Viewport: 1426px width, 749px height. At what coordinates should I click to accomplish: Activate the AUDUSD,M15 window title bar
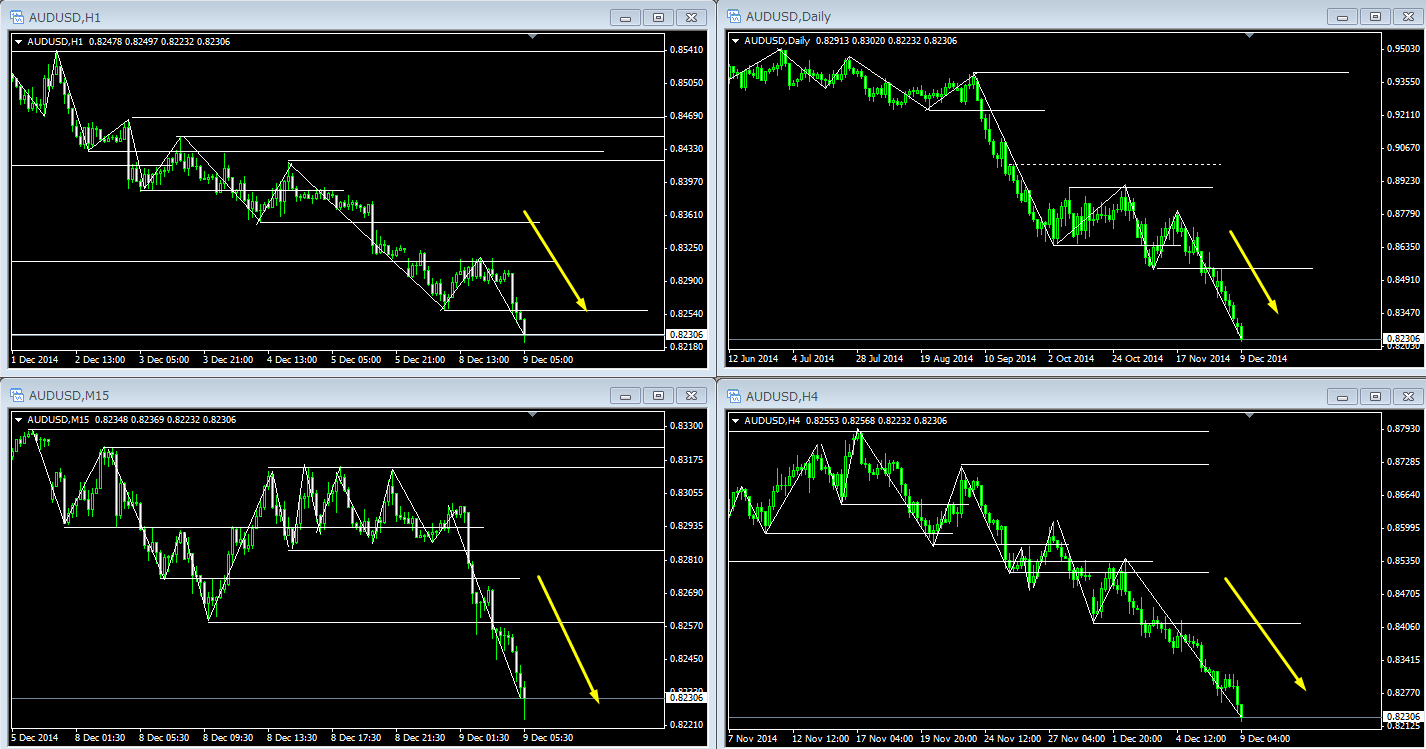(300, 395)
